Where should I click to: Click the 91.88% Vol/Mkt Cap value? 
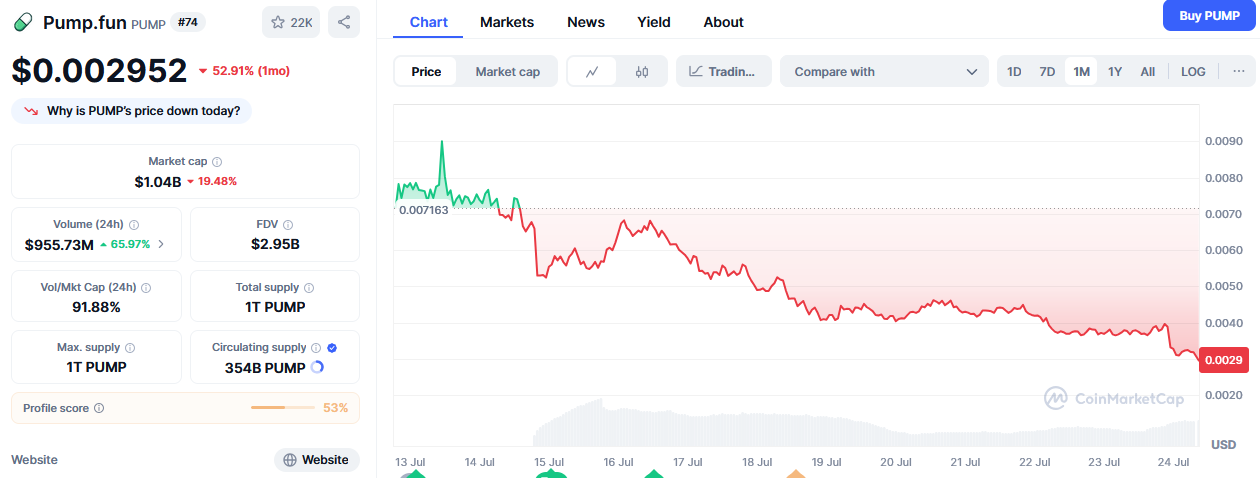tap(96, 307)
